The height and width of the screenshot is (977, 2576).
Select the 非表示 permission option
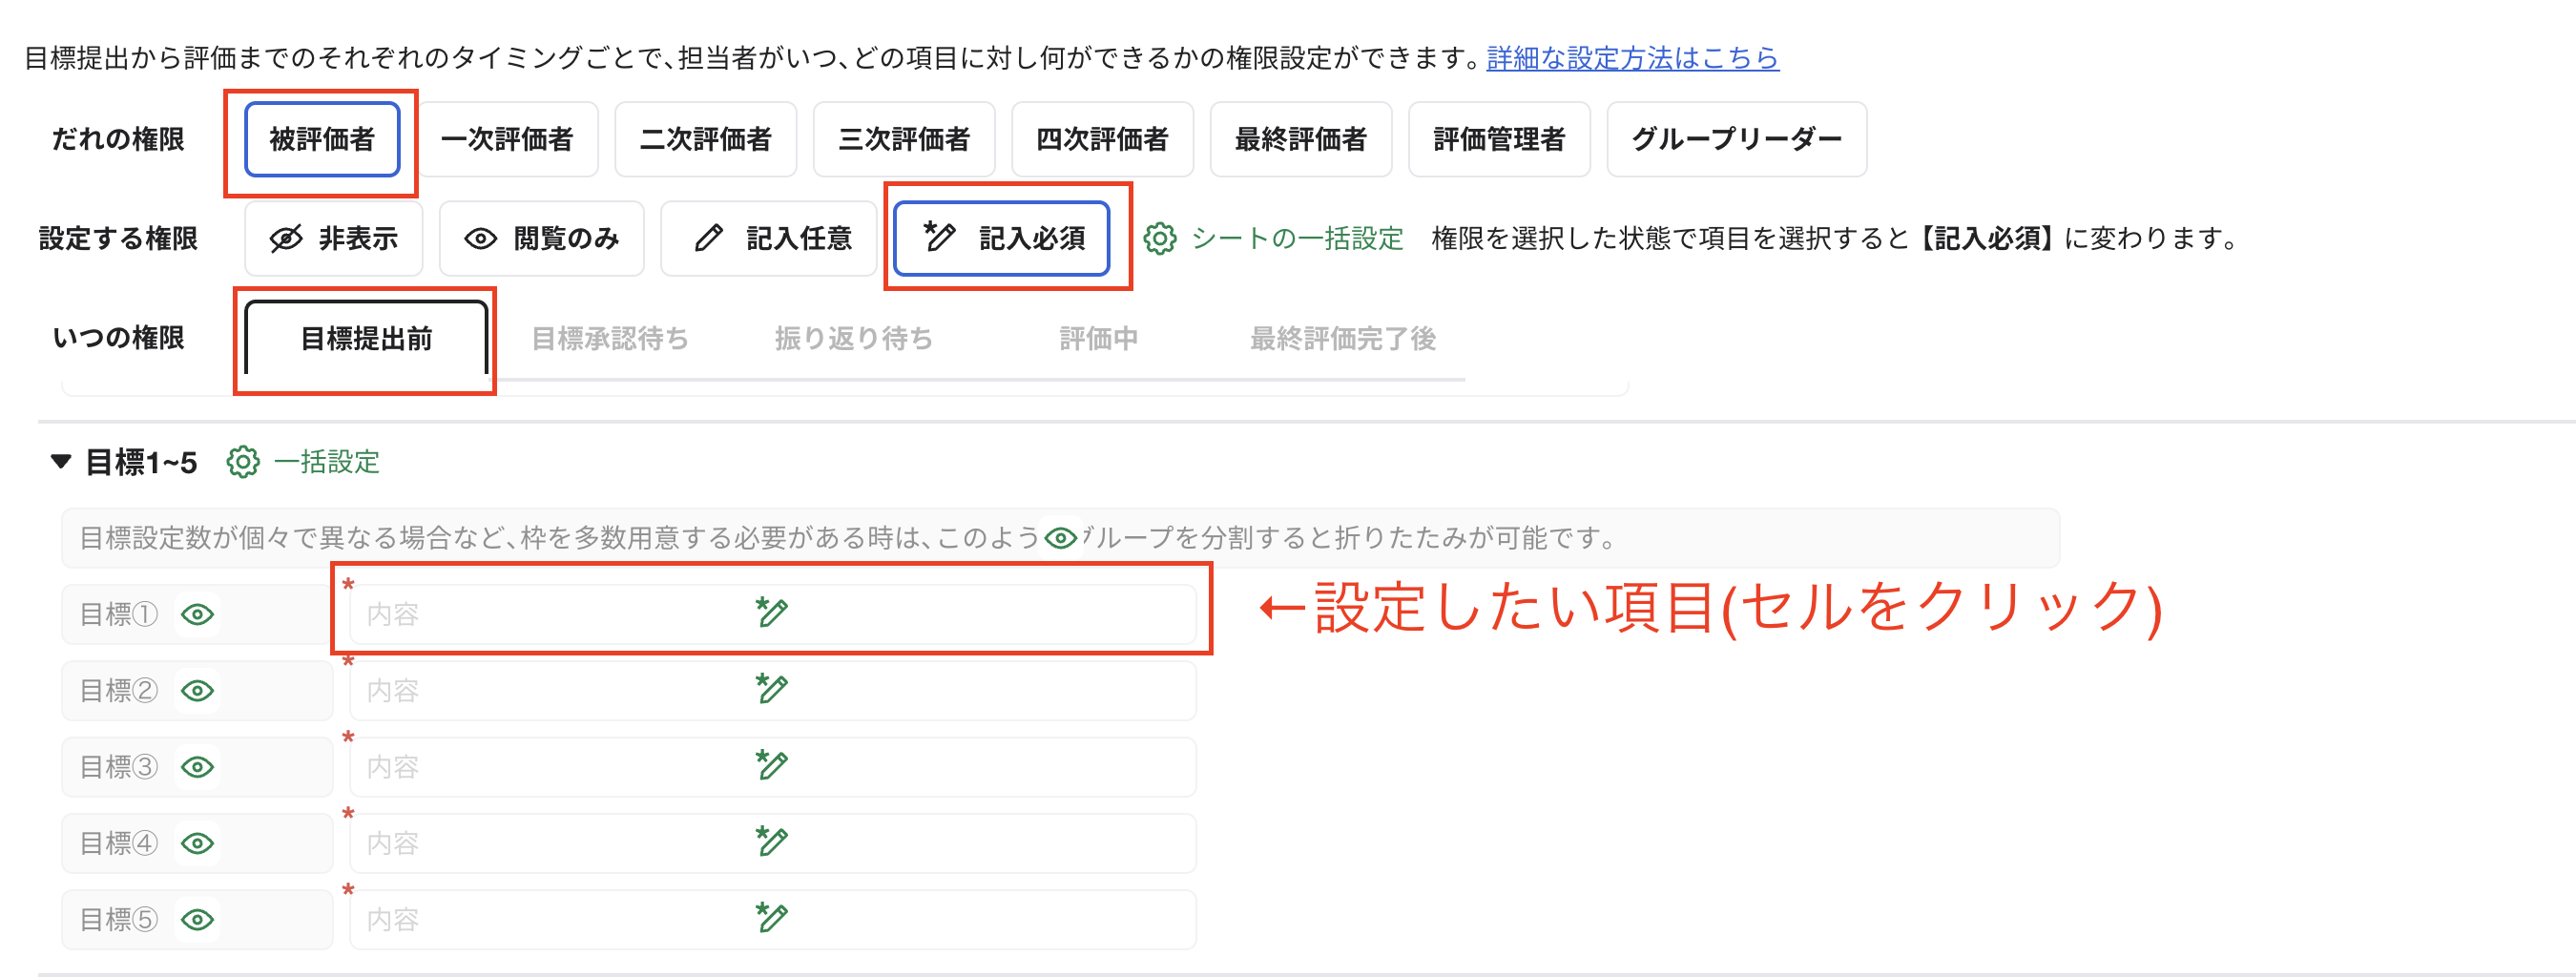(333, 238)
